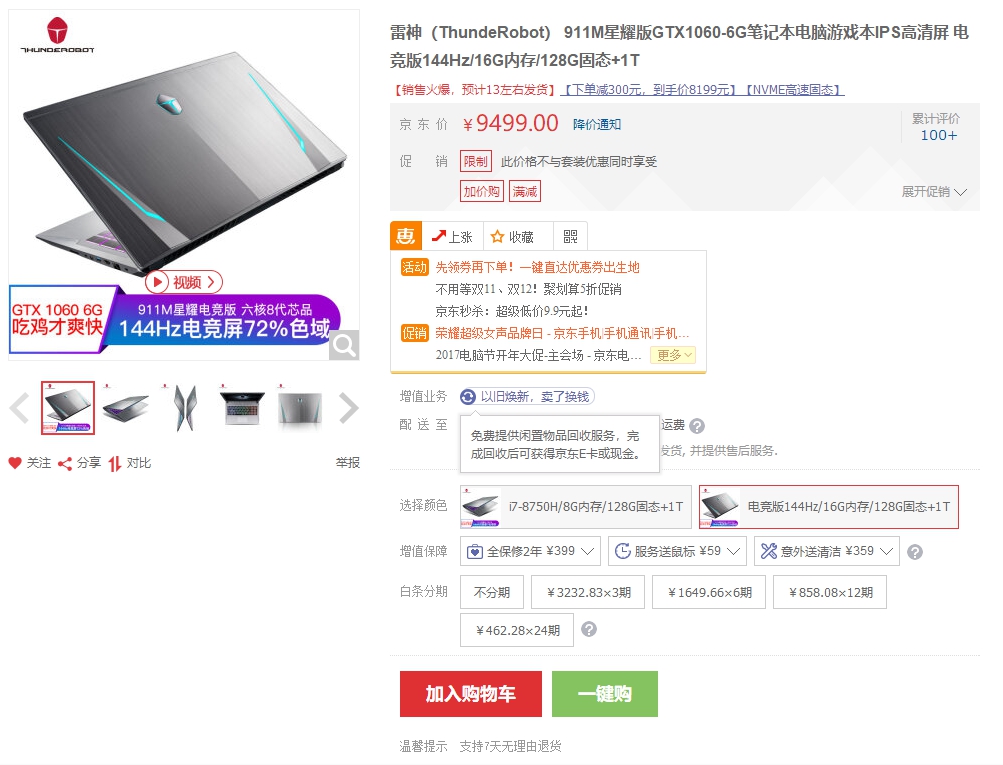Show previous thumbnails with left arrow
This screenshot has width=1003, height=765.
tap(19, 408)
